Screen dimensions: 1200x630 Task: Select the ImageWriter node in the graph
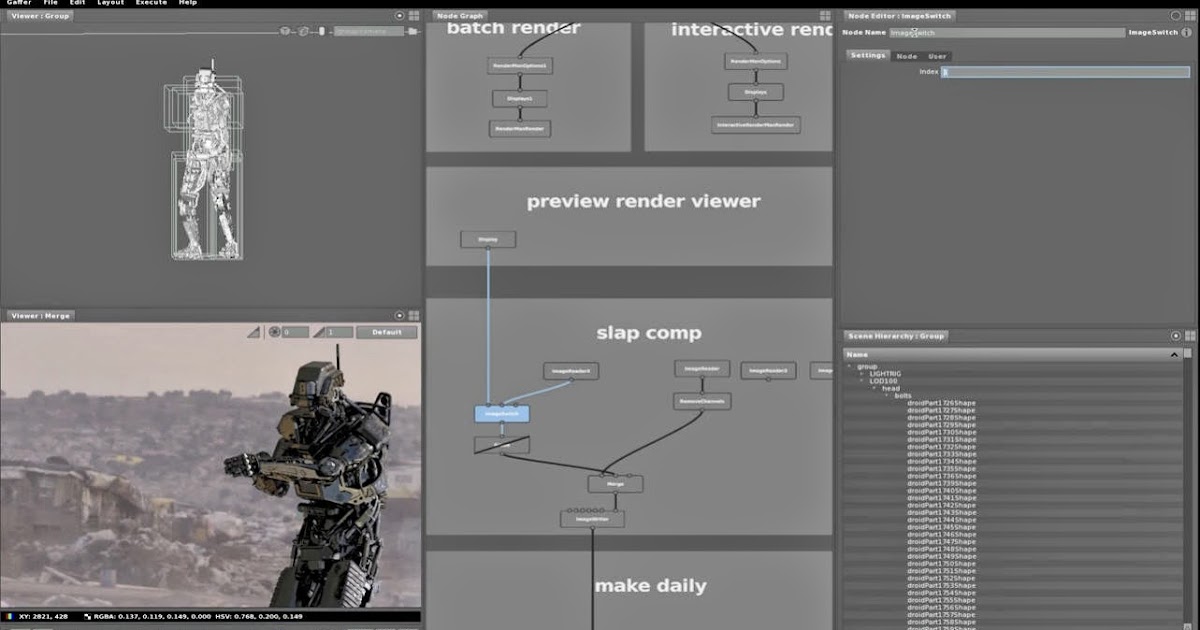(x=592, y=518)
